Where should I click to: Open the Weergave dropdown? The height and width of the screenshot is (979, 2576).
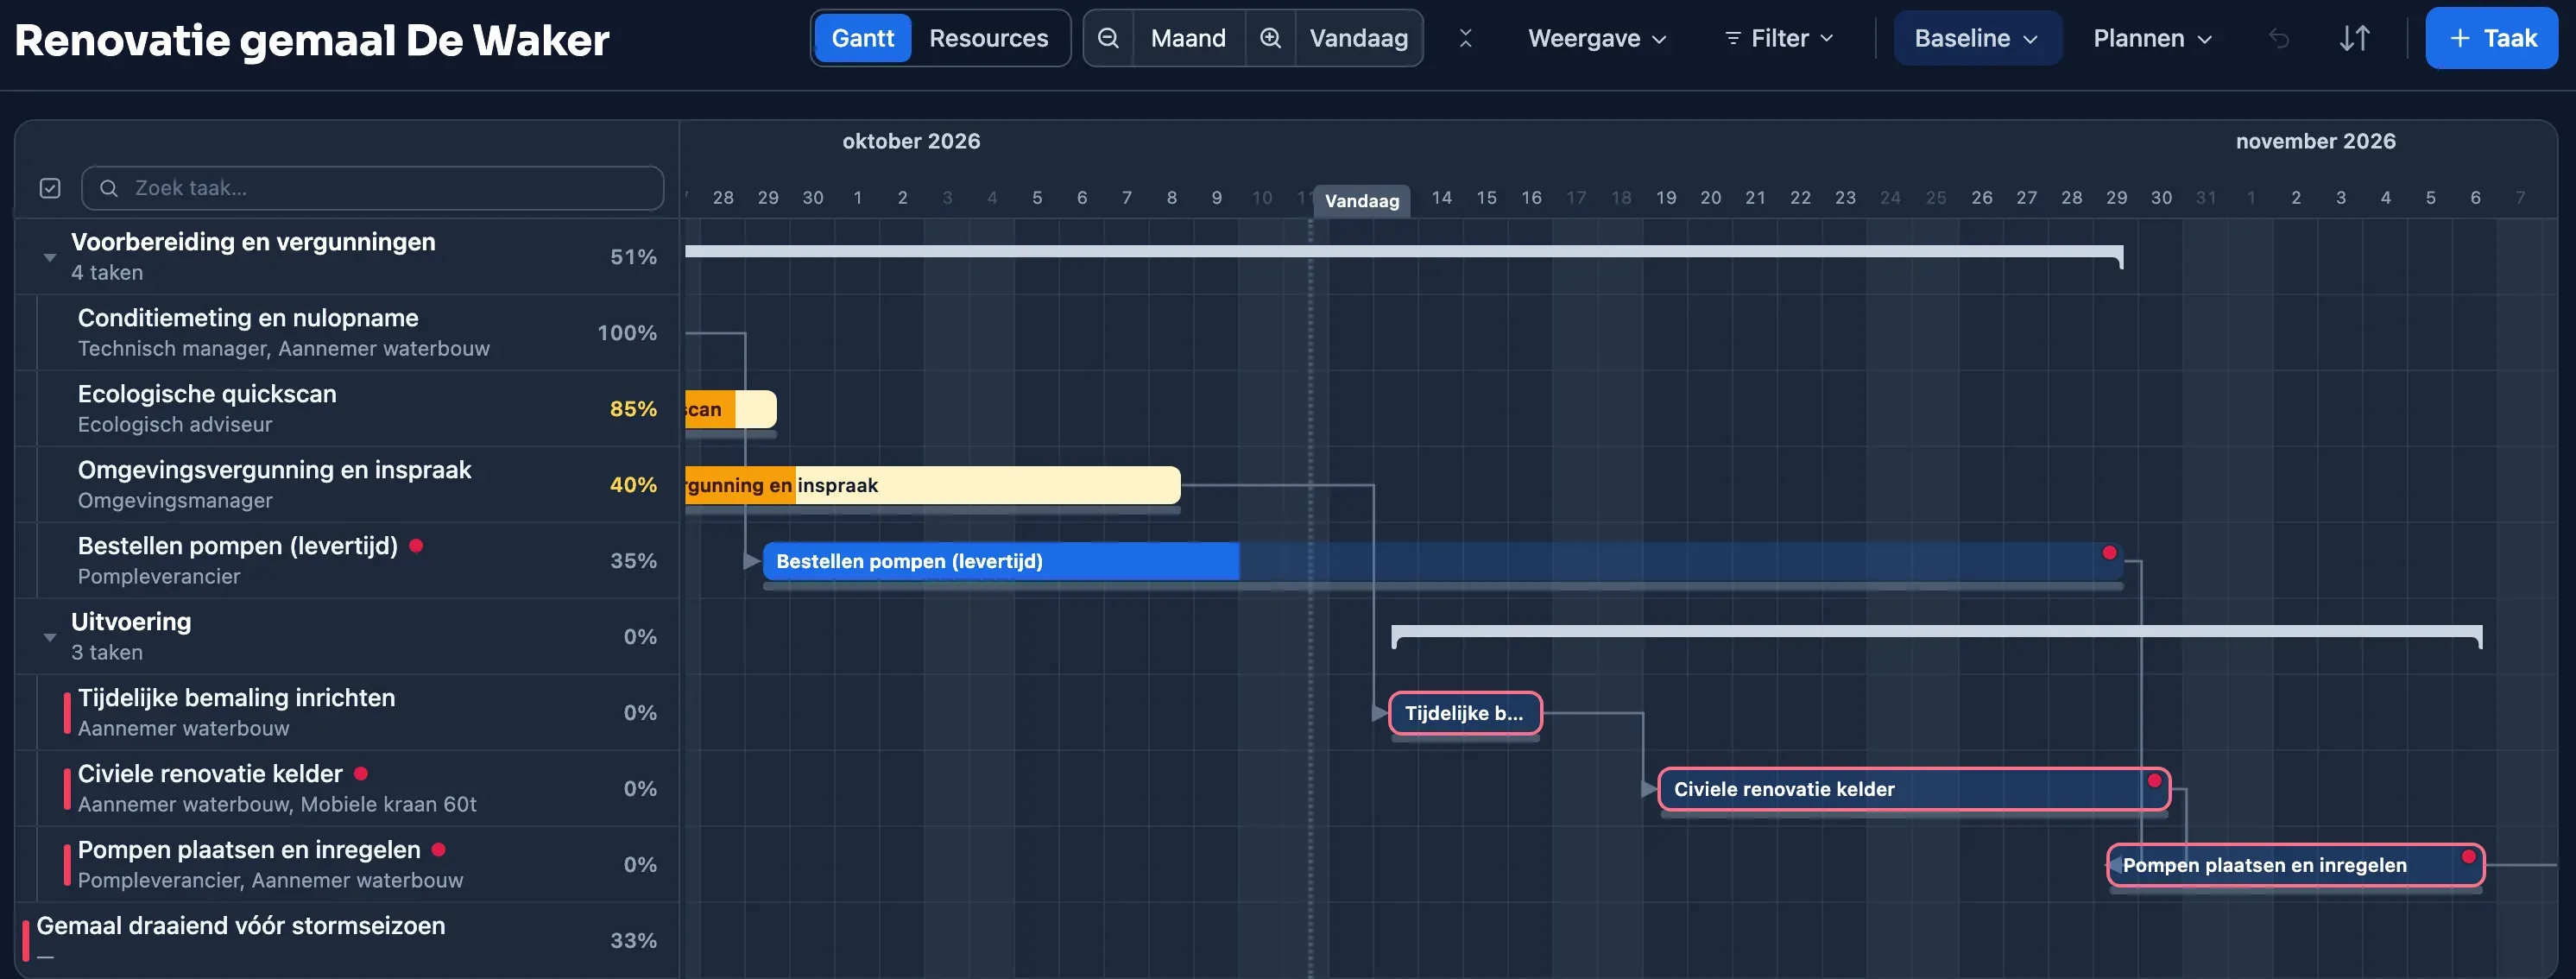(x=1597, y=38)
